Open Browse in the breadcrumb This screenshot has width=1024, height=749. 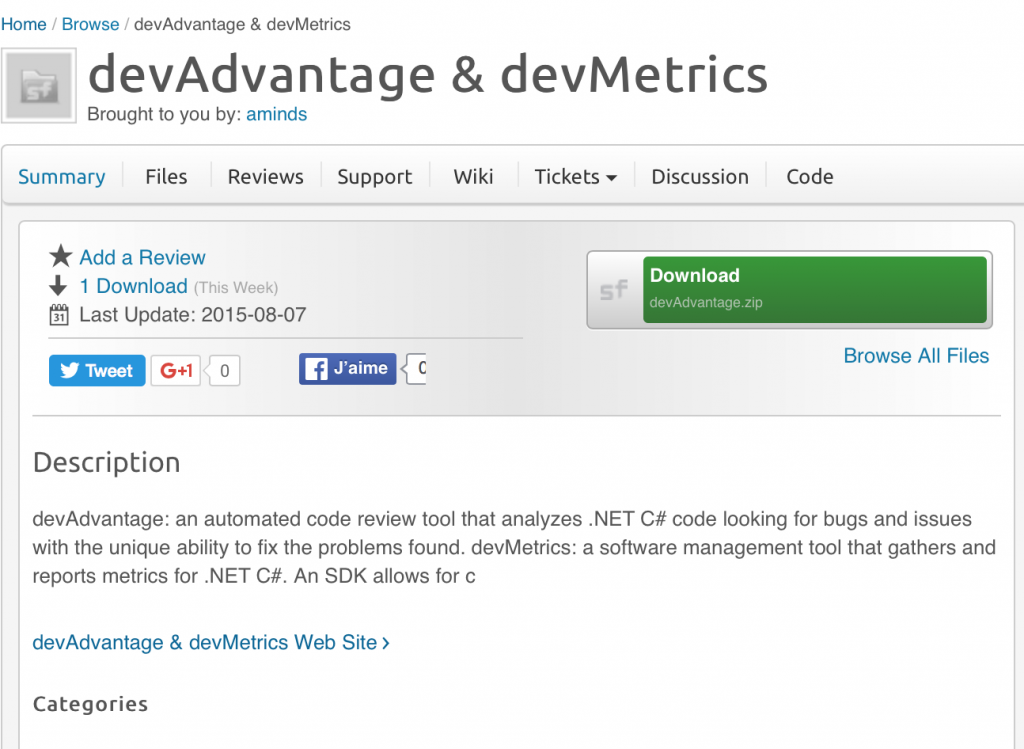tap(91, 24)
